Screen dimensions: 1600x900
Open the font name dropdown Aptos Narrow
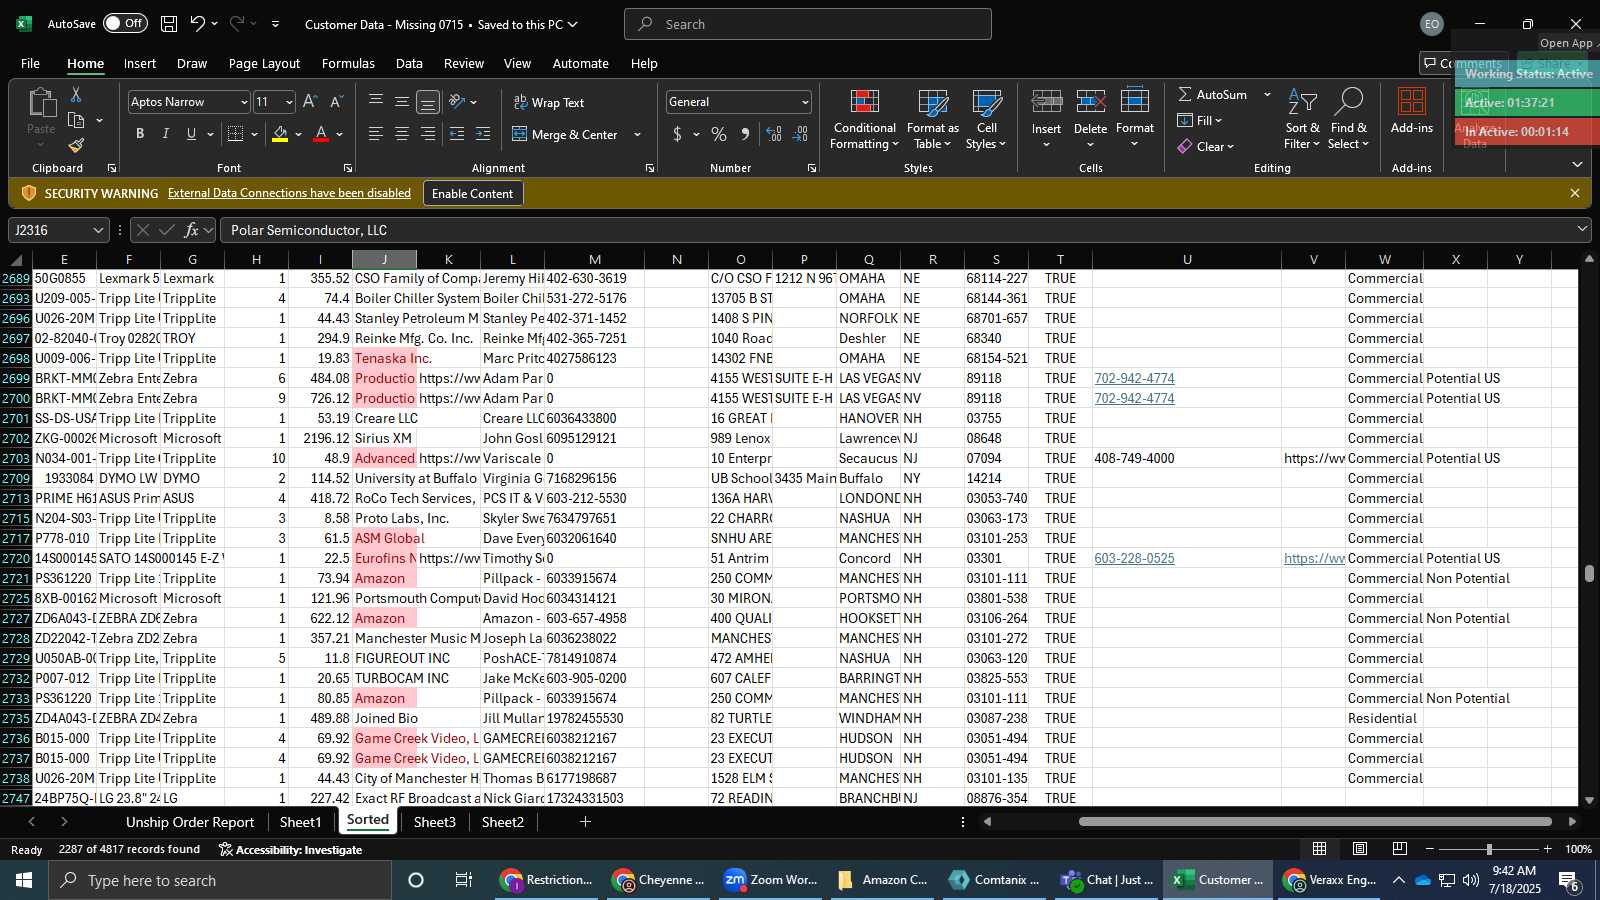[x=243, y=102]
